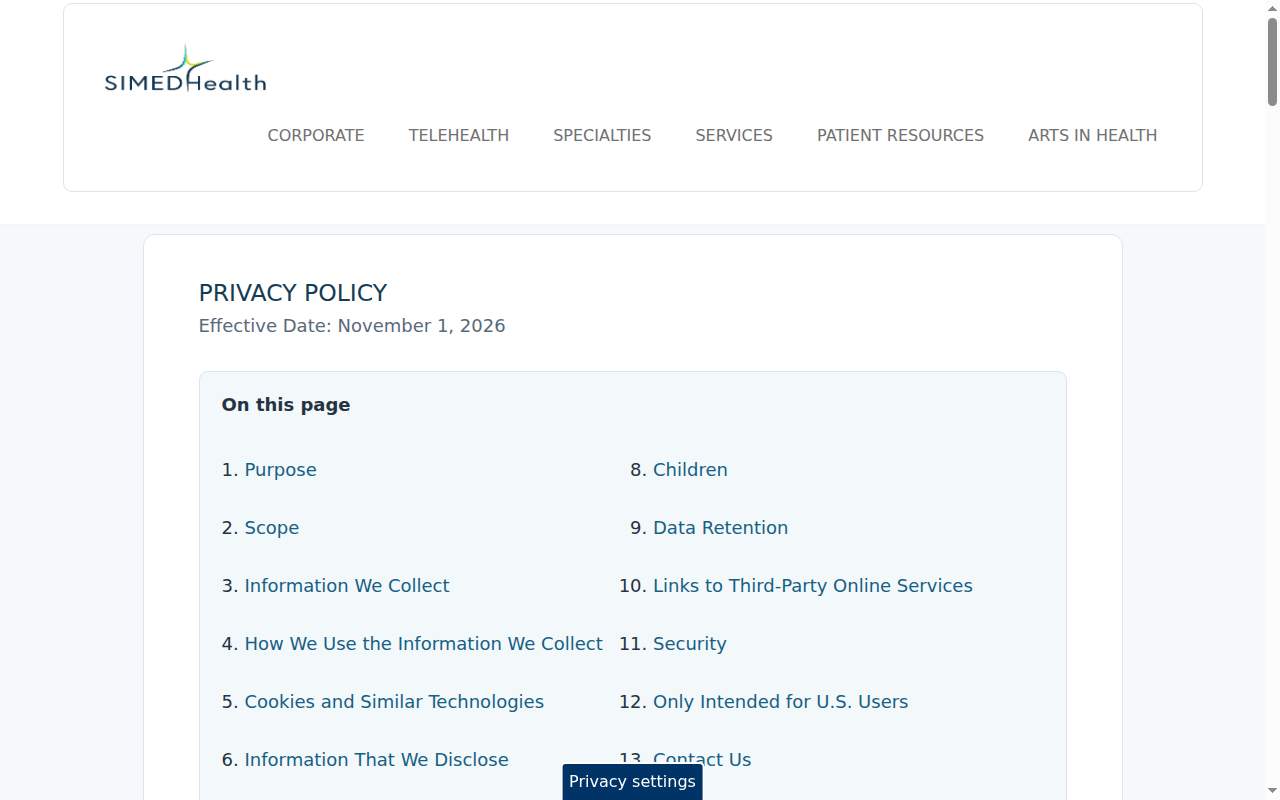Click the page vertical scrollbar thumb
Image resolution: width=1280 pixels, height=800 pixels.
coord(1273,60)
